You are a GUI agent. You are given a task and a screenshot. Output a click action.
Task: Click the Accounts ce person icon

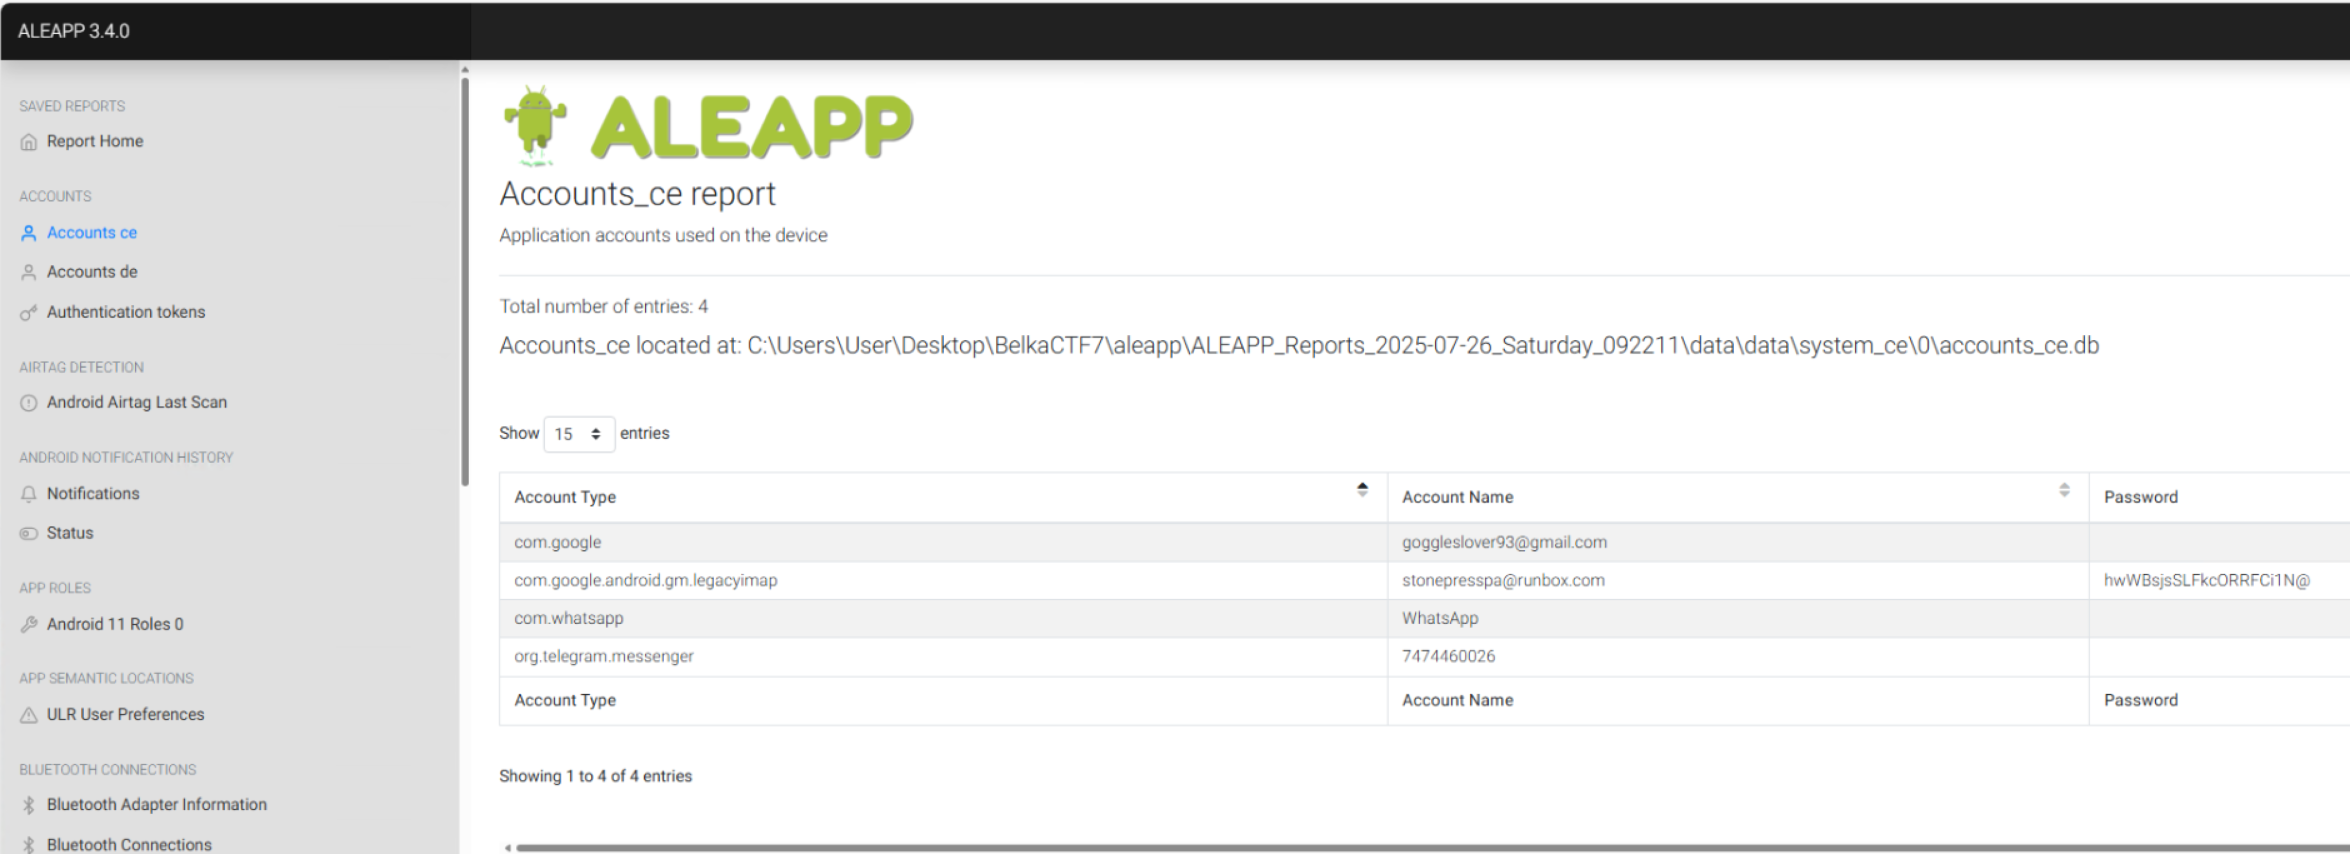pos(29,233)
